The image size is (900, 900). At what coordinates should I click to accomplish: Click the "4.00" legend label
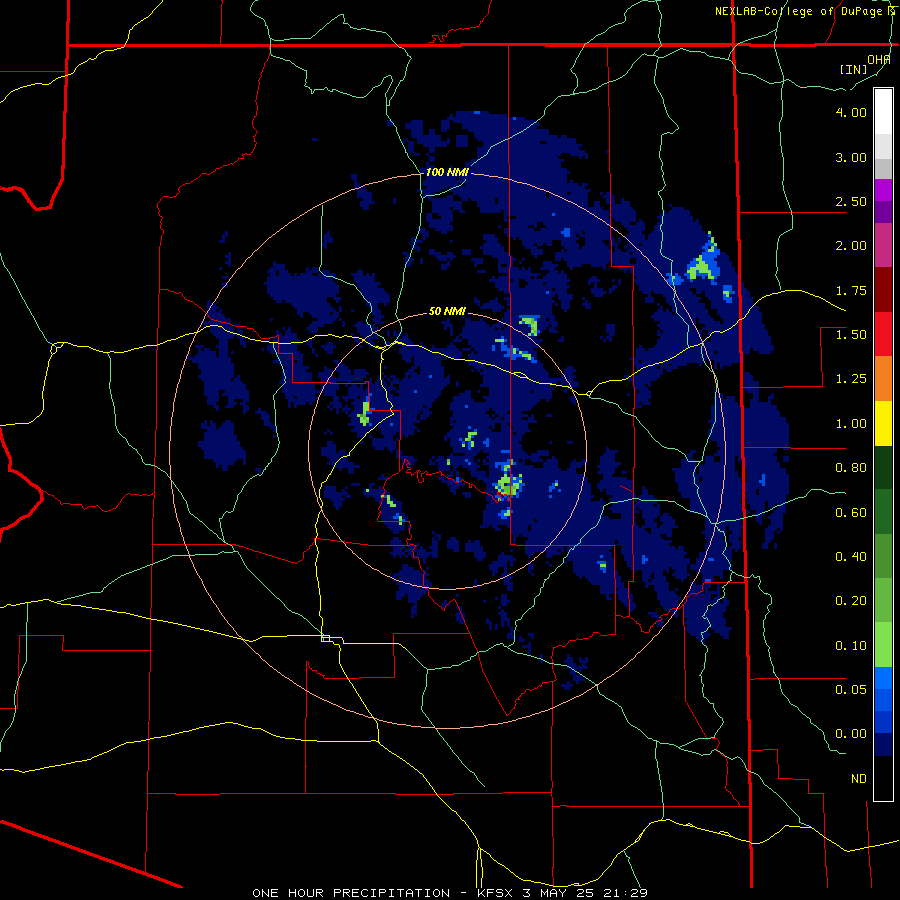coord(851,112)
